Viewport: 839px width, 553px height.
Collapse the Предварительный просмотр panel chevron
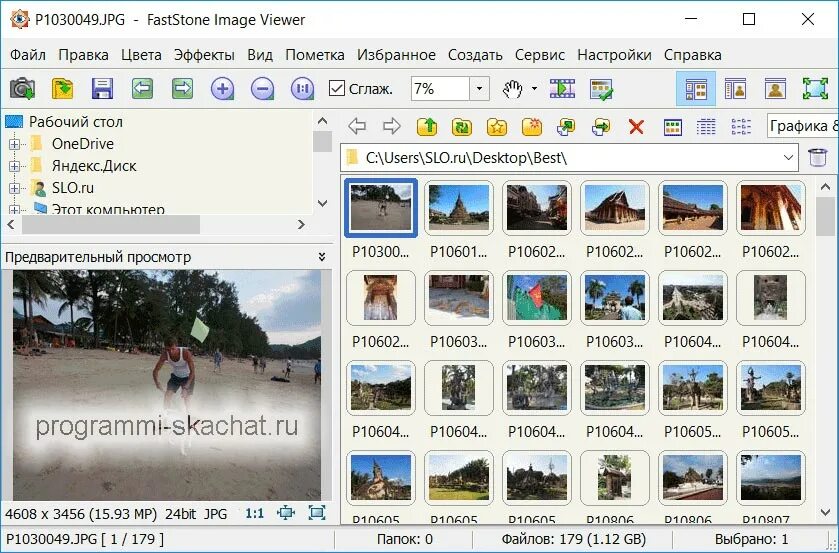[322, 257]
